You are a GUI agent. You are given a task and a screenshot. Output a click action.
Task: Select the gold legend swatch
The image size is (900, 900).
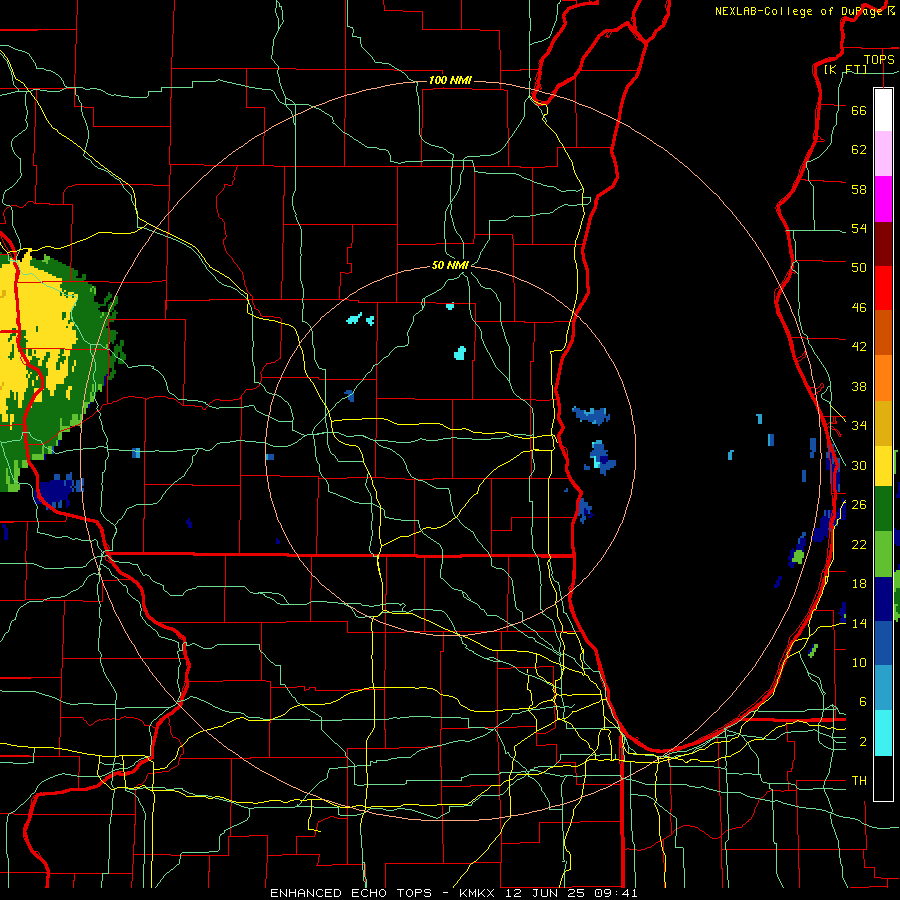coord(883,423)
